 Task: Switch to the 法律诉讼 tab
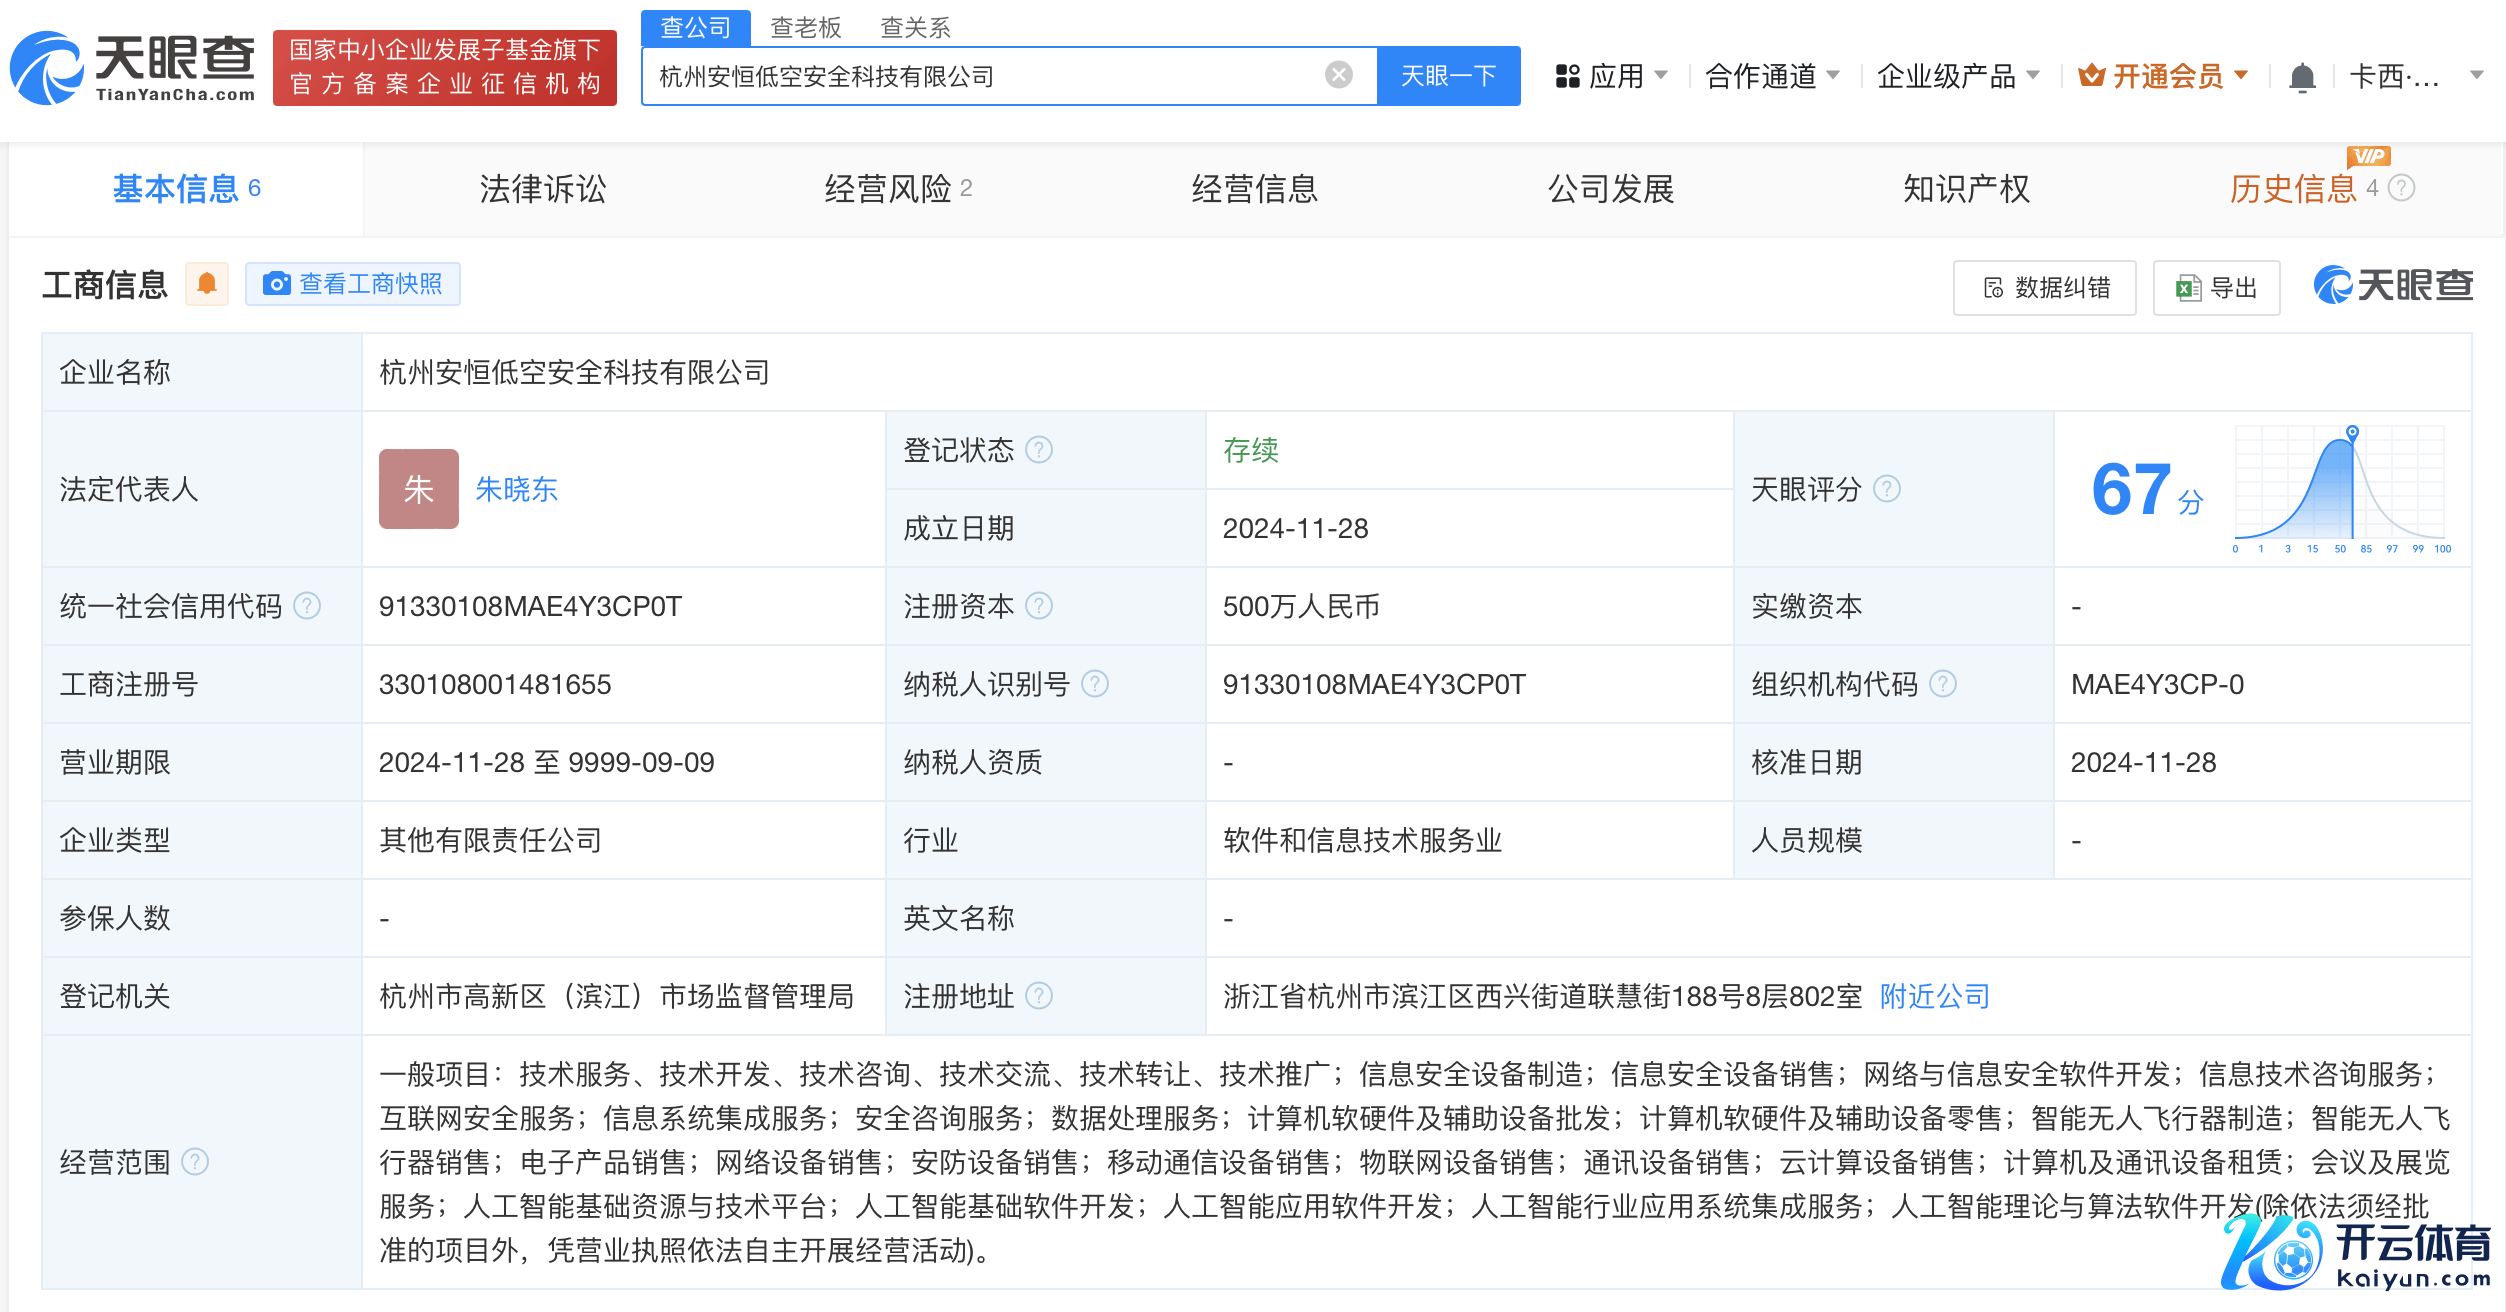(x=542, y=189)
